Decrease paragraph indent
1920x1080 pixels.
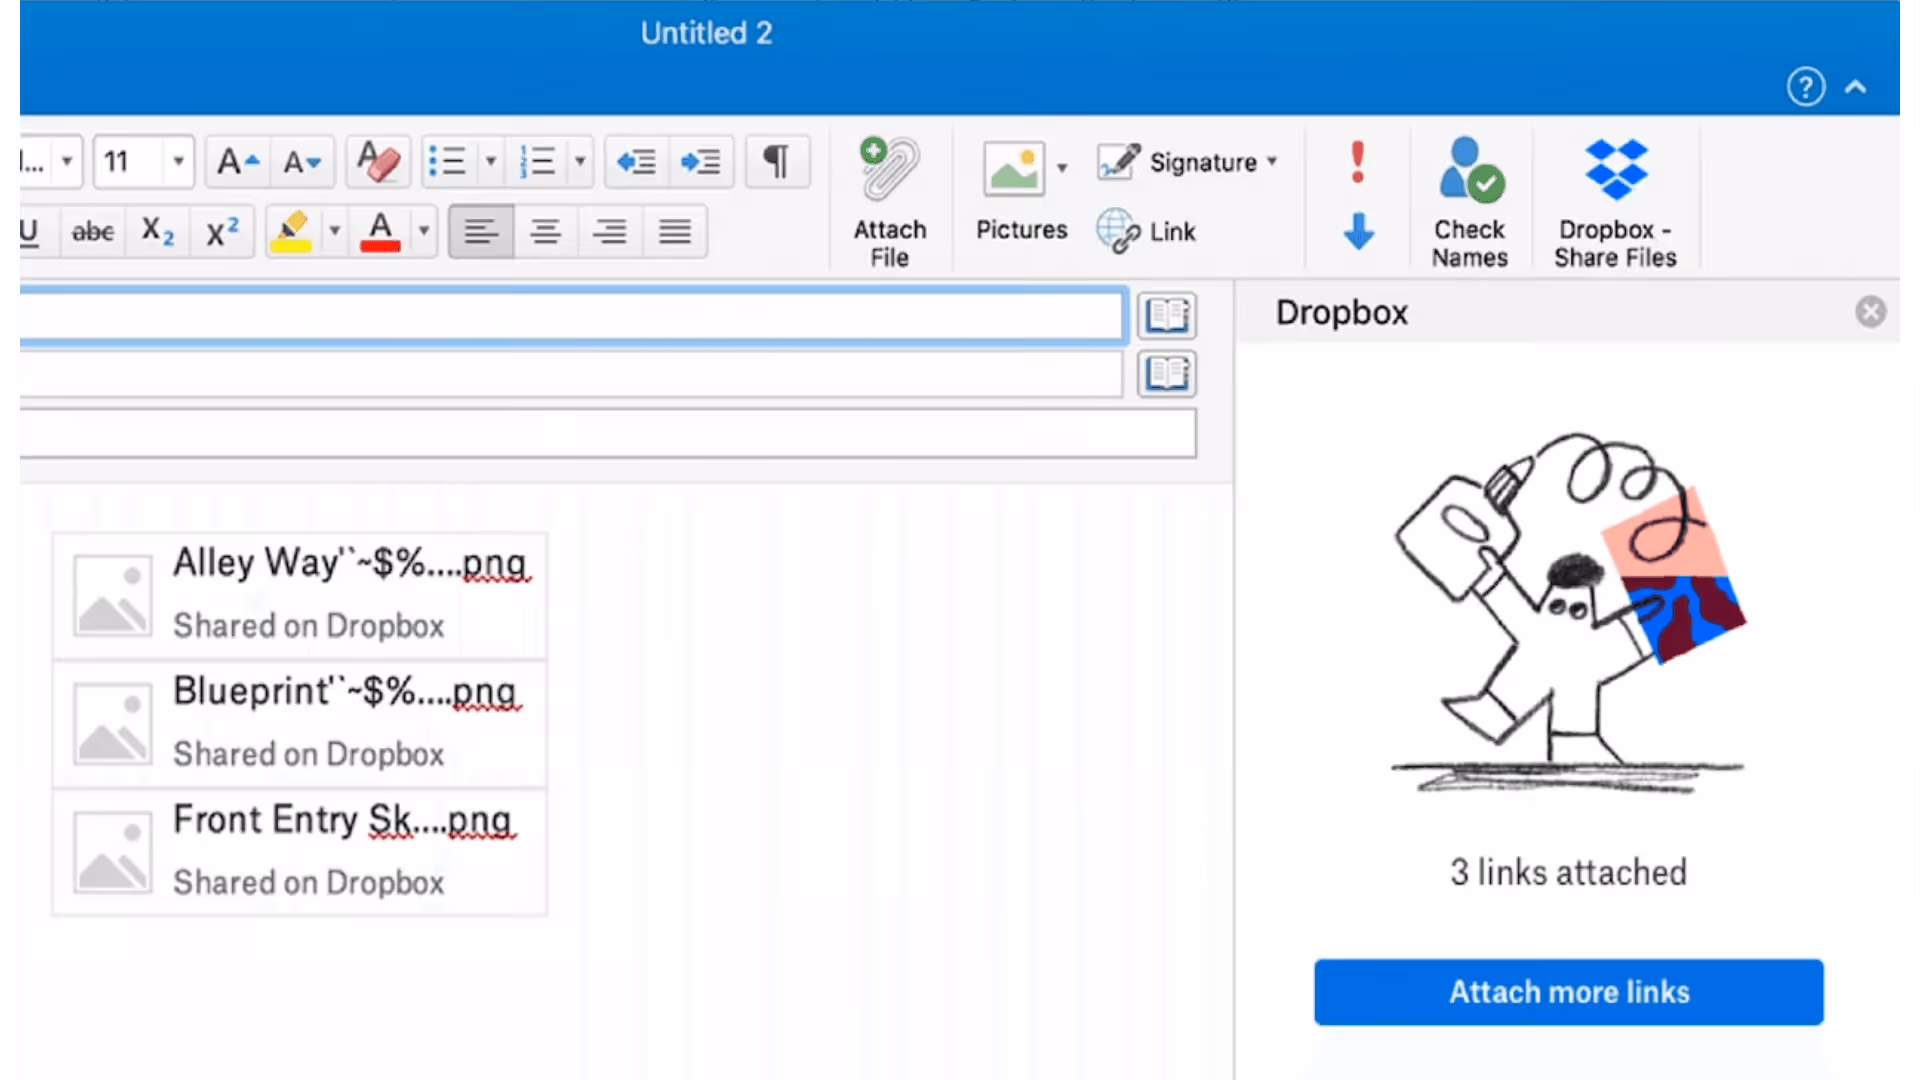click(636, 161)
